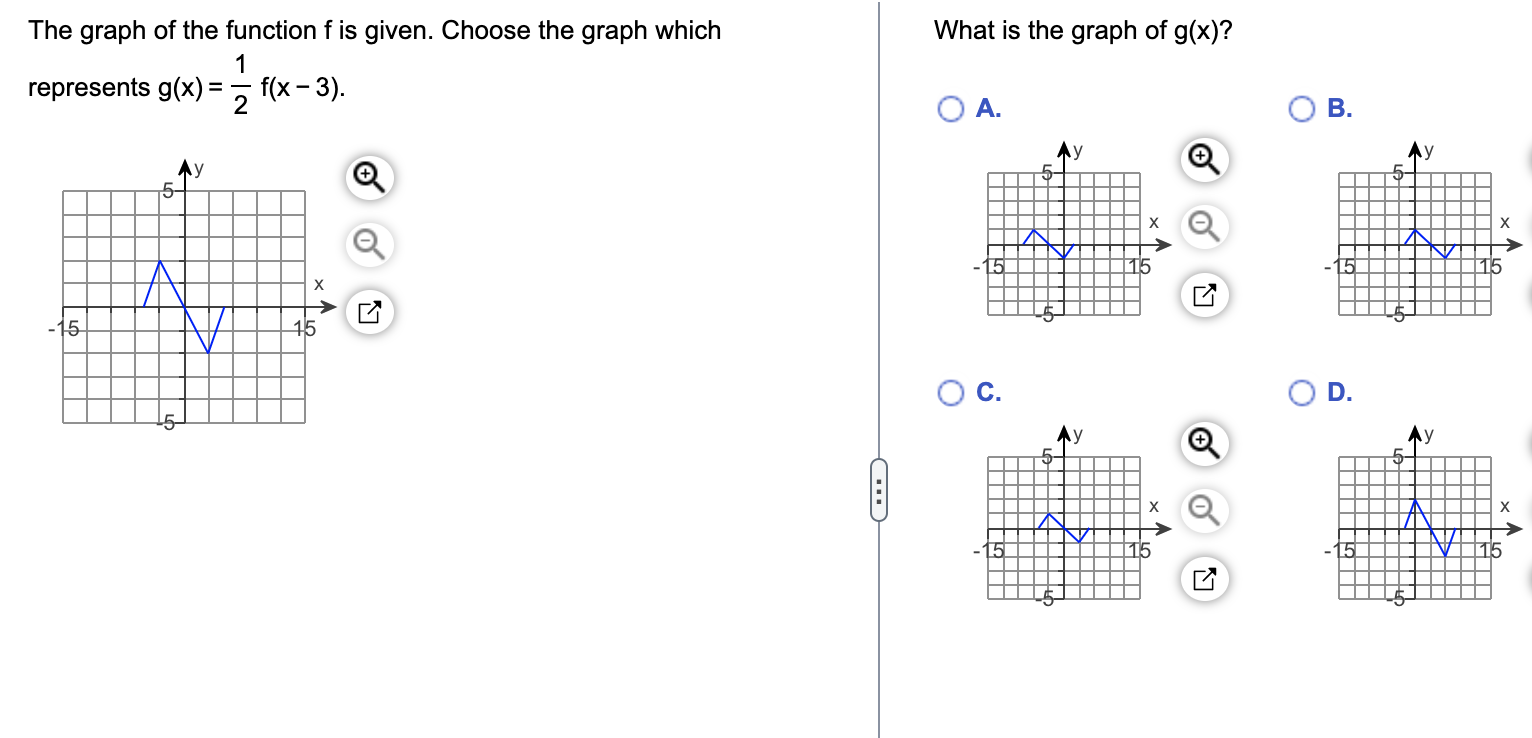Select answer choice C
1532x738 pixels.
[x=948, y=393]
